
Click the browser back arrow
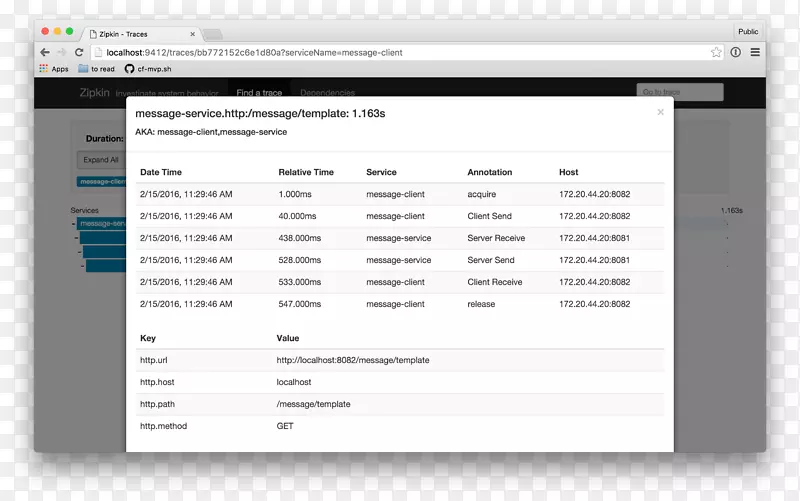(45, 52)
